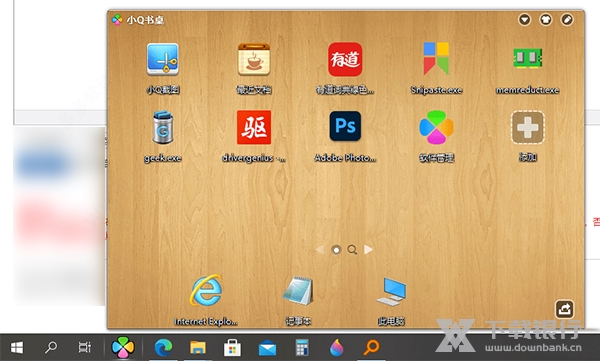Select the first page dot indicator
The image size is (600, 361).
coord(336,250)
